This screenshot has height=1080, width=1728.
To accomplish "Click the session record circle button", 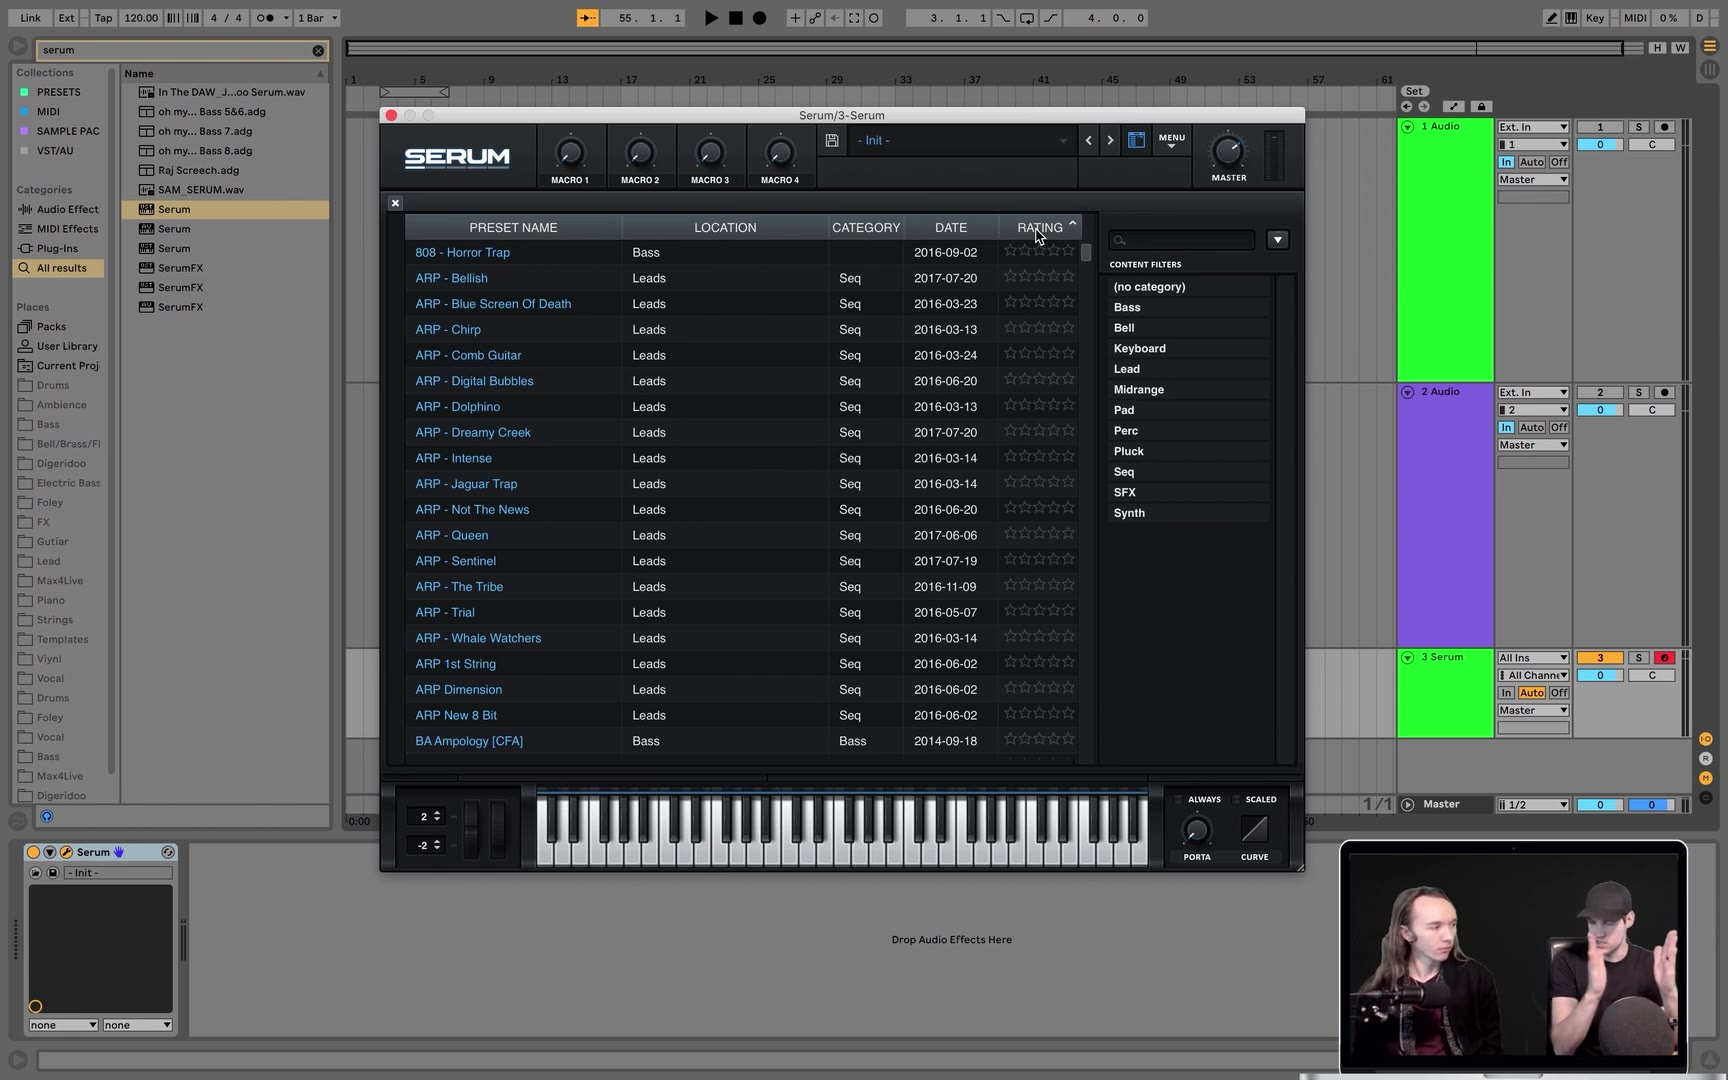I will [x=874, y=18].
